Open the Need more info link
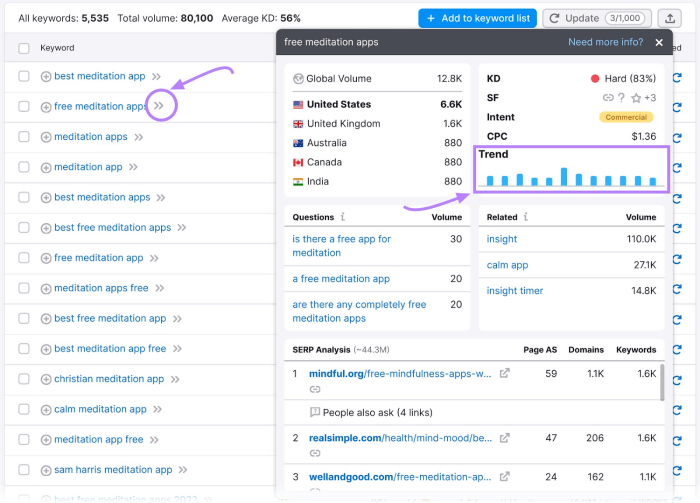700x503 pixels. click(605, 42)
